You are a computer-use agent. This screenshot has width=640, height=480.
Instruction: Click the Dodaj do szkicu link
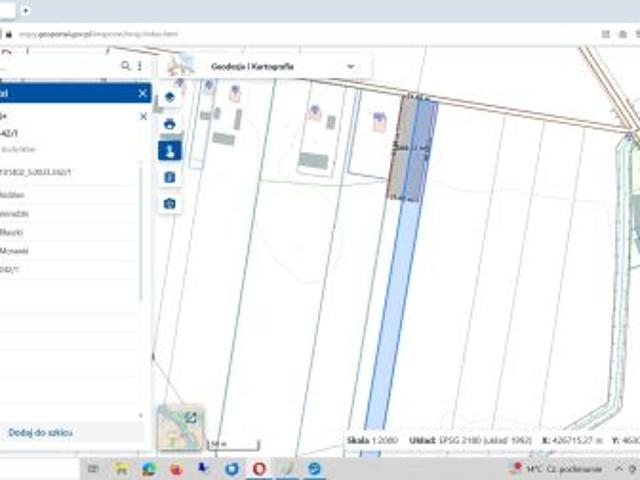(40, 433)
